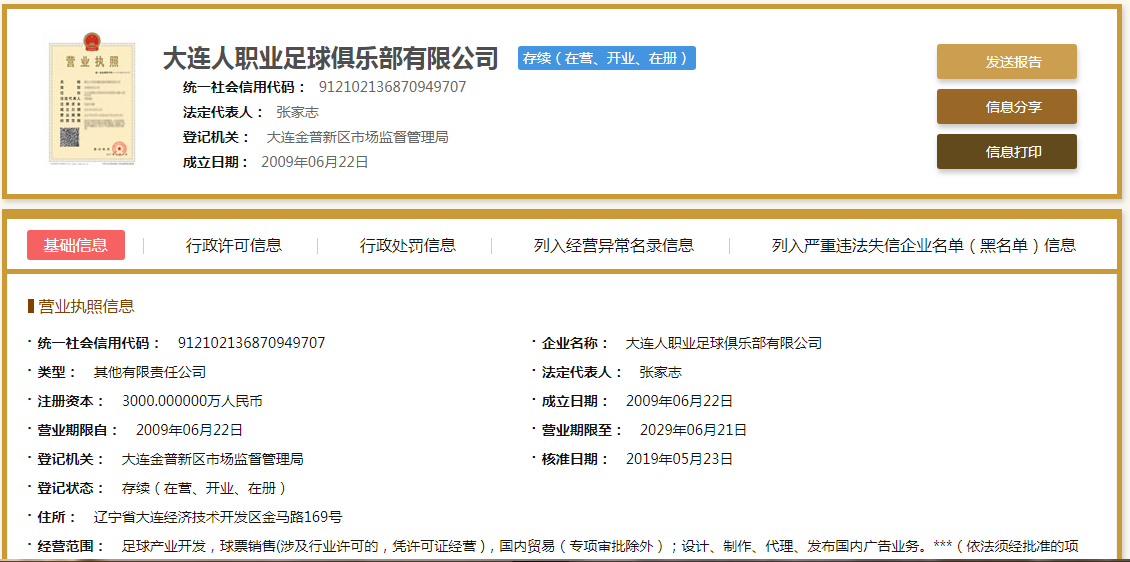The height and width of the screenshot is (562, 1130).
Task: Click address 辽宁省大连经济技术开发区金马路169号
Action: click(x=218, y=517)
